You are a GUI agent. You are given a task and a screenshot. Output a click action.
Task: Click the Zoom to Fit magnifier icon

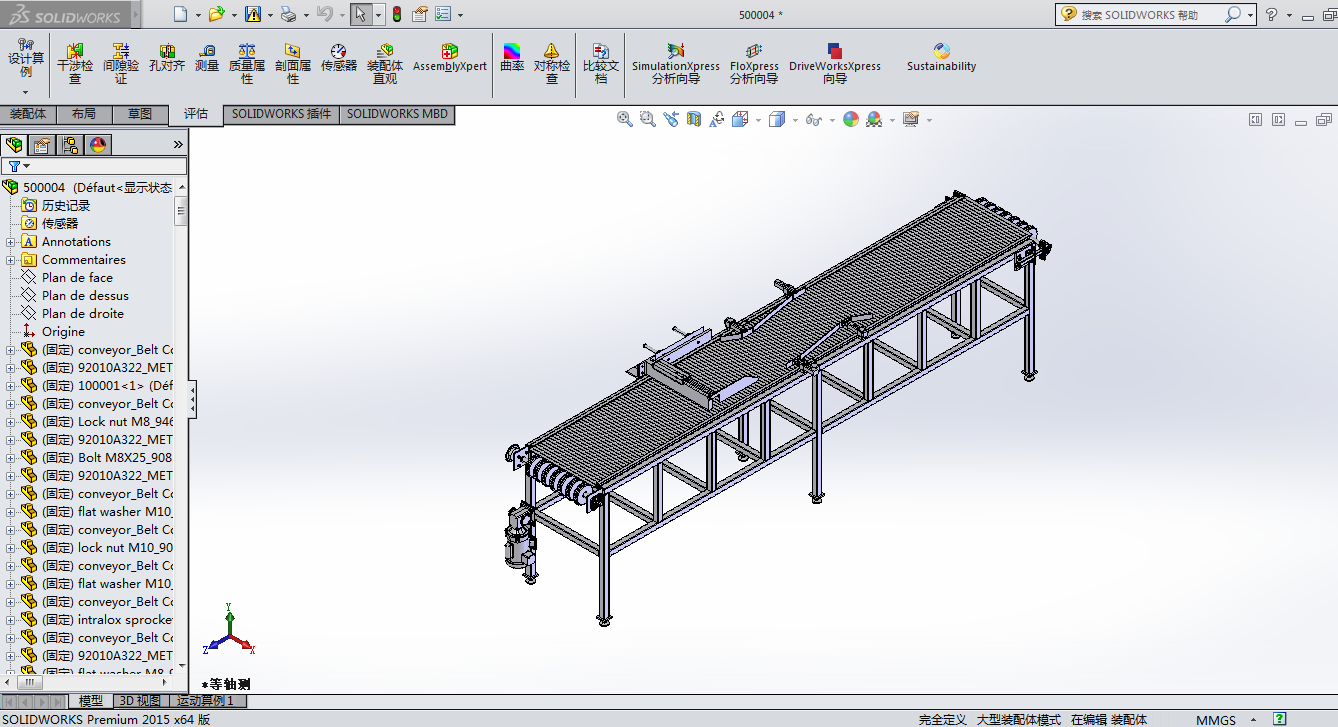[x=625, y=119]
